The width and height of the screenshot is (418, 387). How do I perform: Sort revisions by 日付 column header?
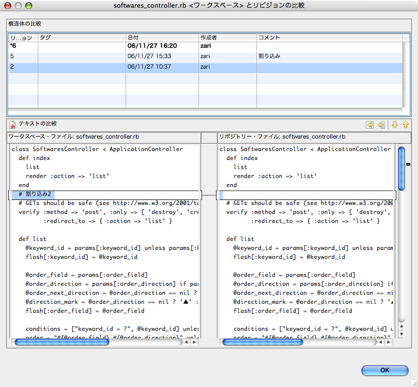tap(162, 37)
